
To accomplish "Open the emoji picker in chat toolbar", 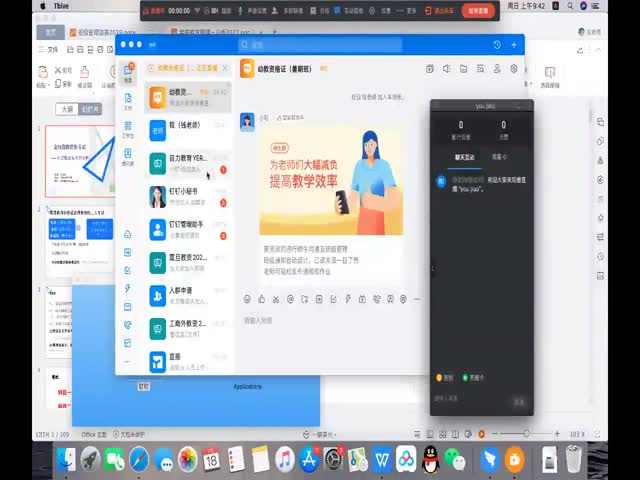I will pos(247,299).
